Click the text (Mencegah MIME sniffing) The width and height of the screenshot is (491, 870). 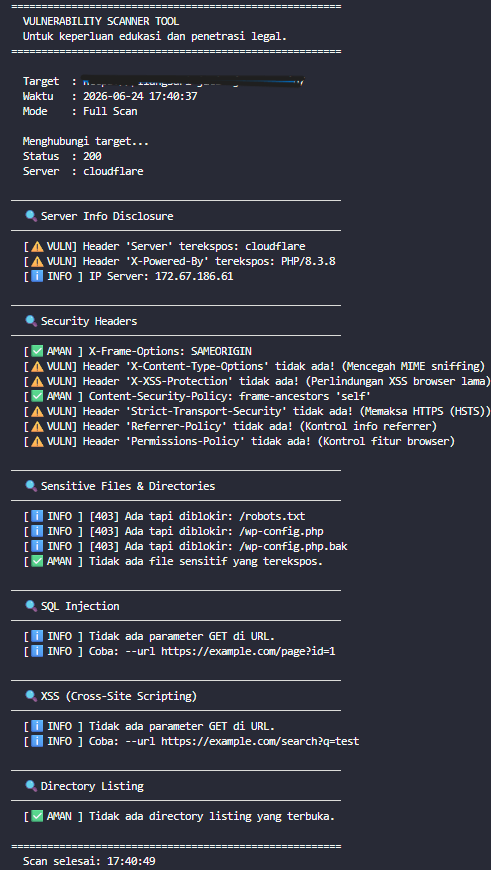click(413, 366)
